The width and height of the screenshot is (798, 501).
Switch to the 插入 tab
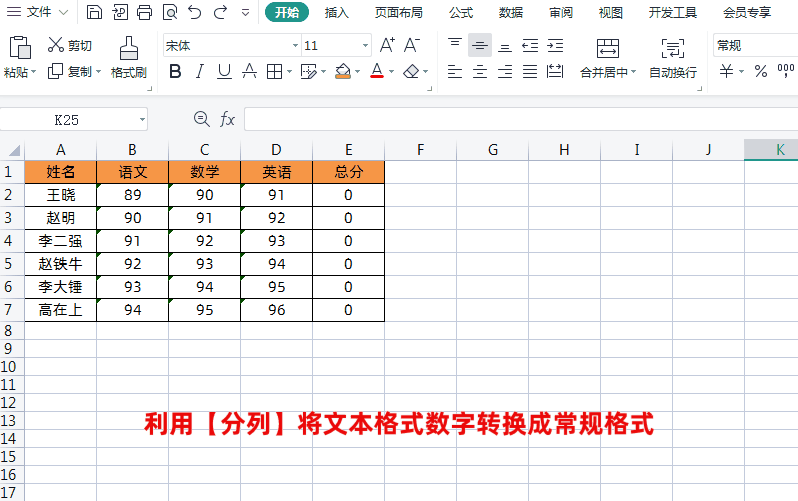coord(336,12)
